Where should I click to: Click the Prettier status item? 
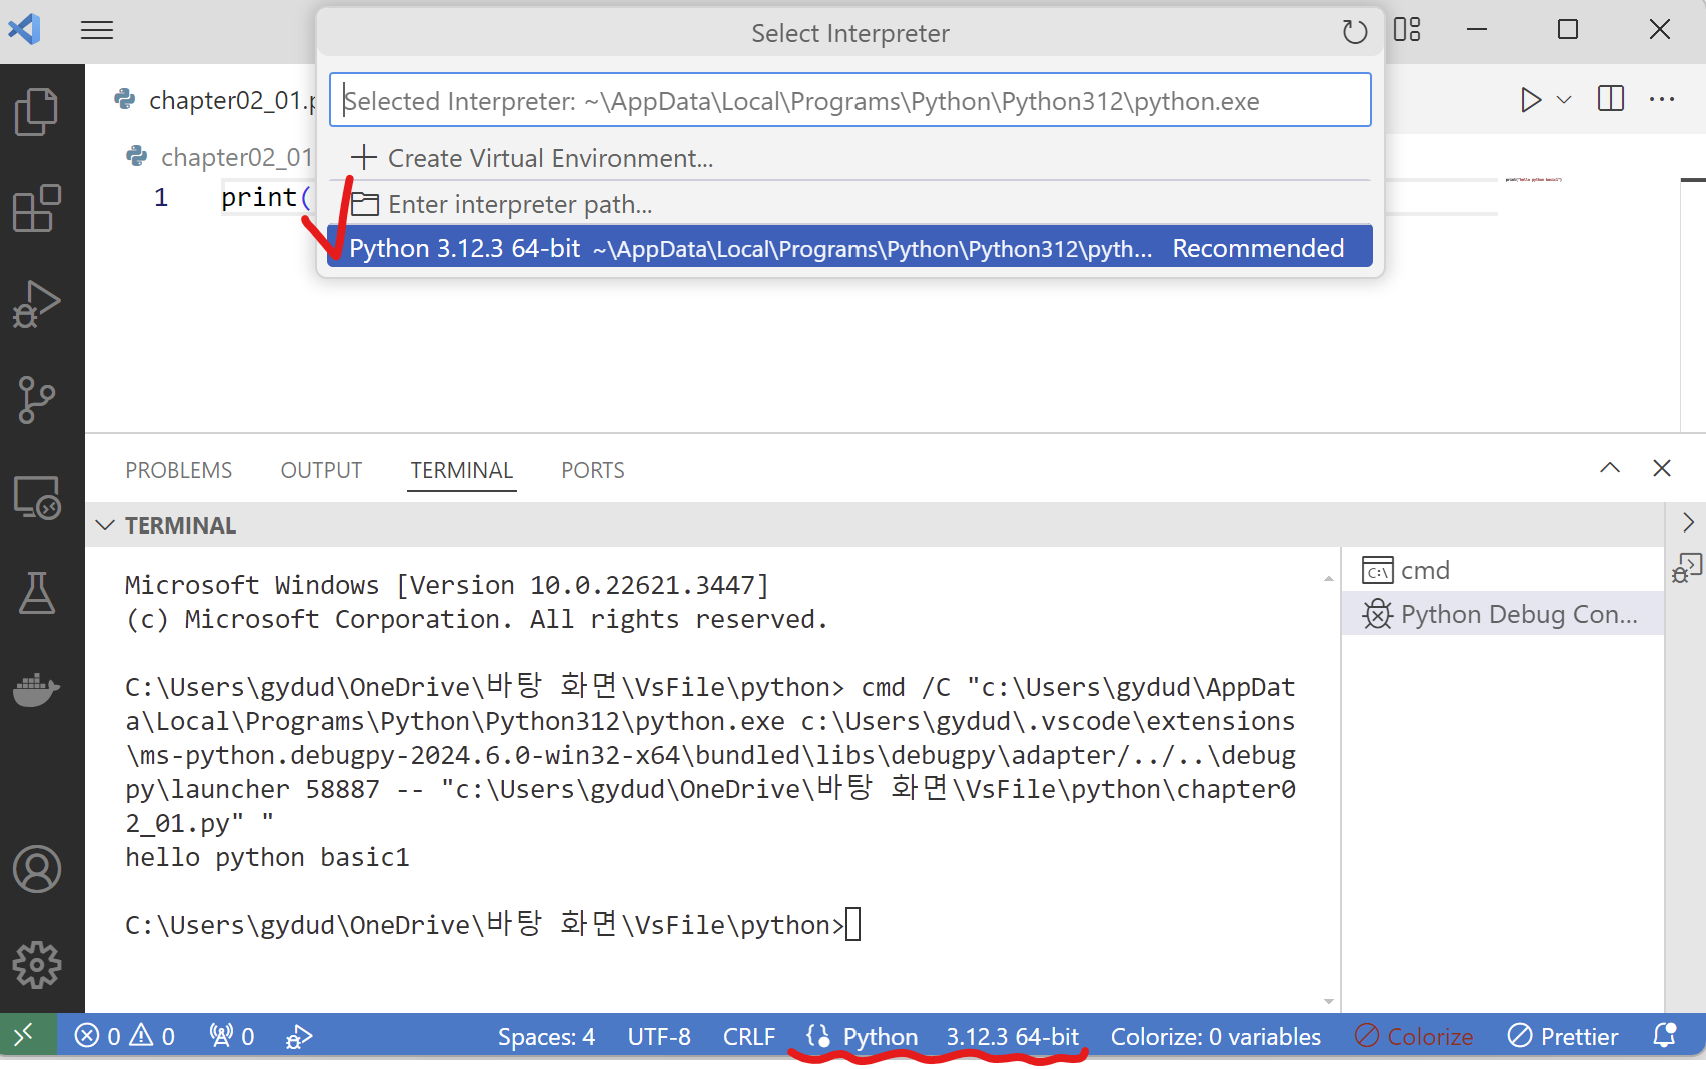[1563, 1036]
